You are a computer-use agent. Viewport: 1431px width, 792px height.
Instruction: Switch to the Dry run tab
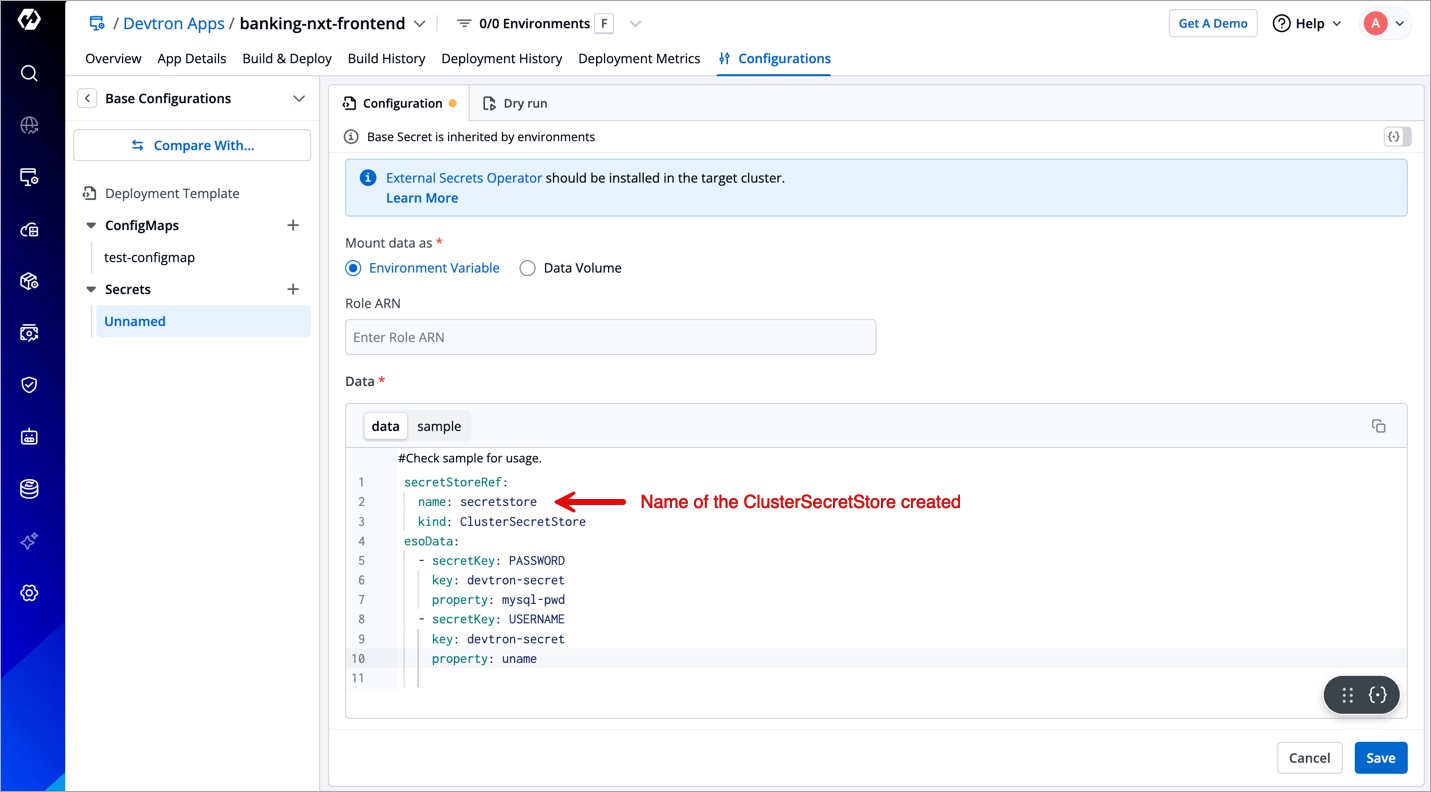coord(515,103)
